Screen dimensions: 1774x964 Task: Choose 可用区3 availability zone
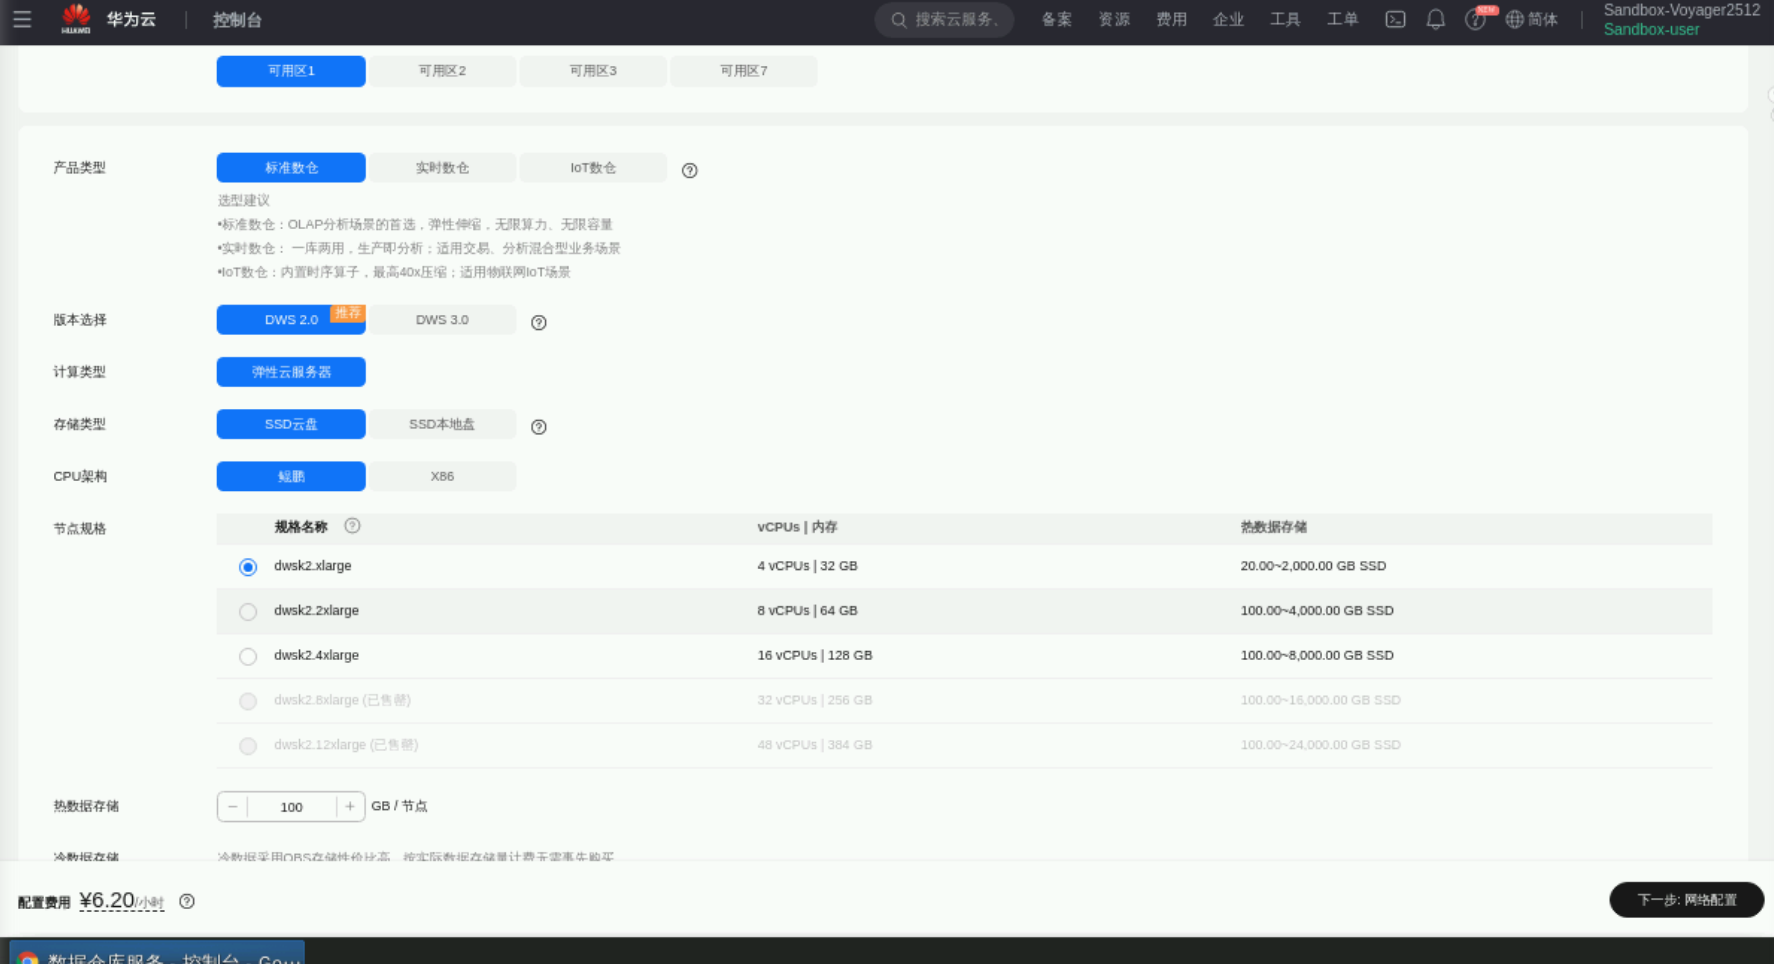[x=593, y=71]
